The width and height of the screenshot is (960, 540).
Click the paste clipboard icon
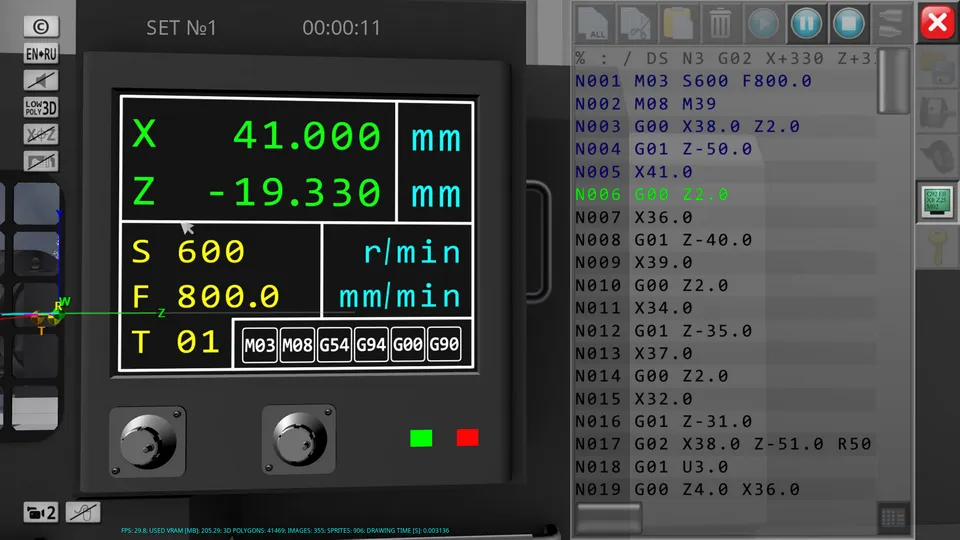click(678, 22)
